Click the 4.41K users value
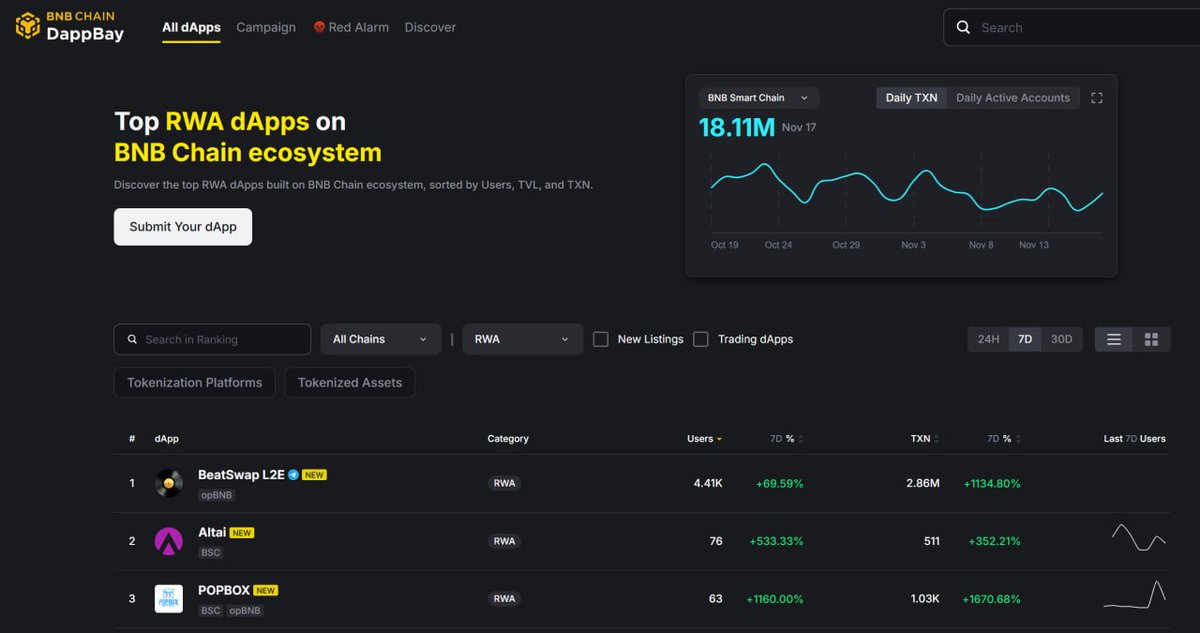 click(x=708, y=484)
